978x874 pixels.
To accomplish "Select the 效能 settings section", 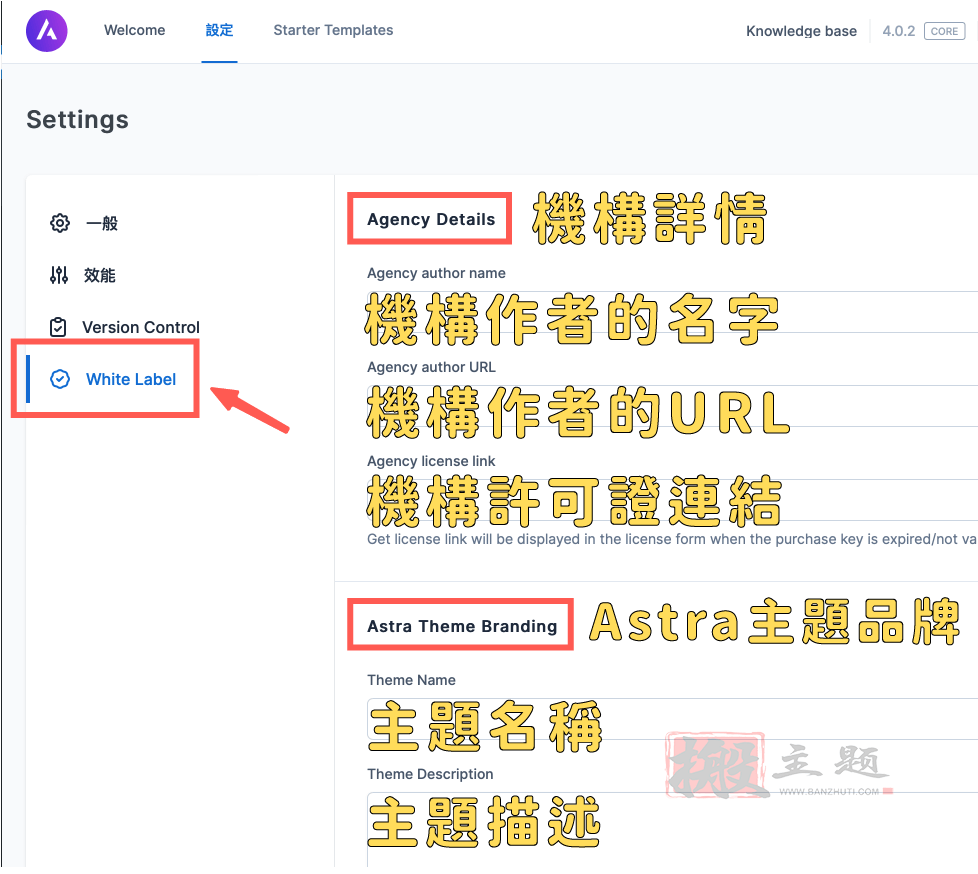I will [x=100, y=275].
